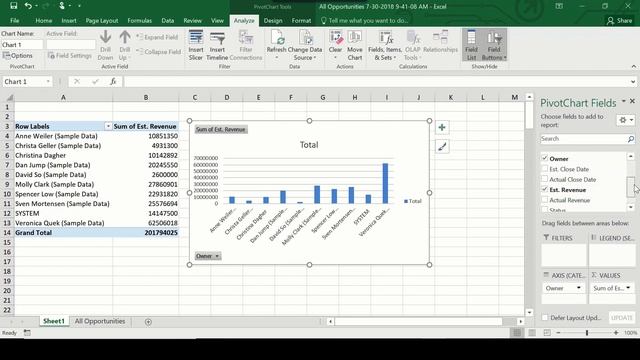The width and height of the screenshot is (640, 360).
Task: Switch to All Opportunities sheet
Action: [100, 321]
